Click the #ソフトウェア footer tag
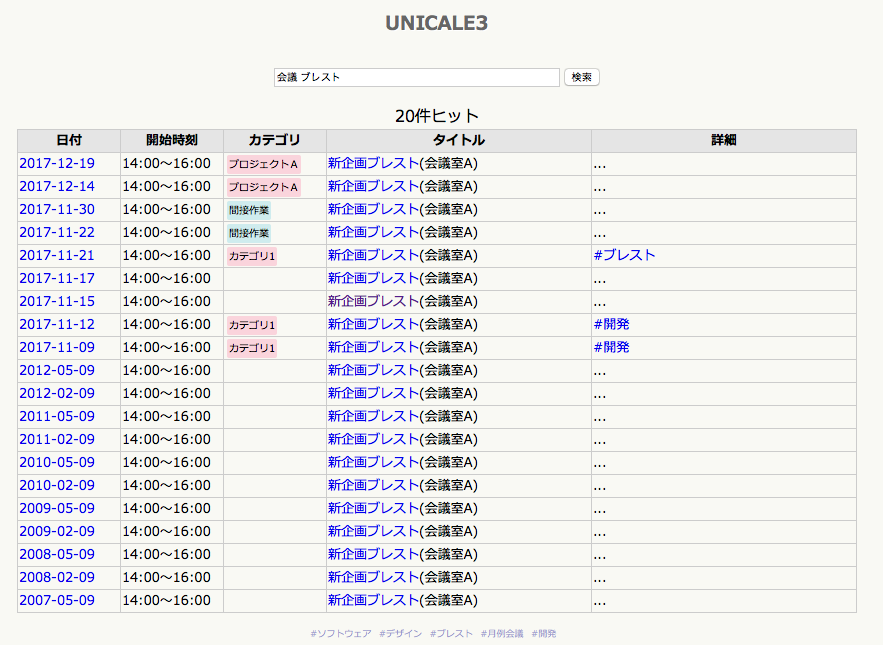 click(x=341, y=633)
